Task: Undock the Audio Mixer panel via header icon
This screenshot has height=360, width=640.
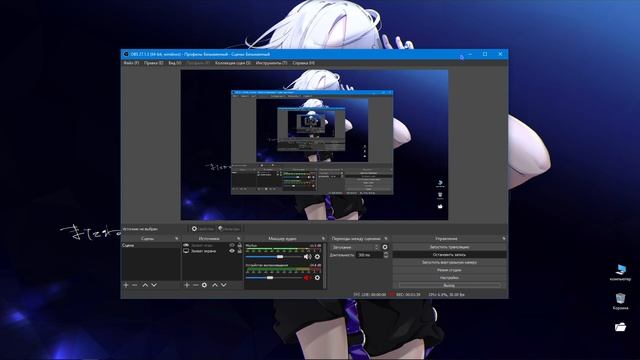Action: [323, 238]
